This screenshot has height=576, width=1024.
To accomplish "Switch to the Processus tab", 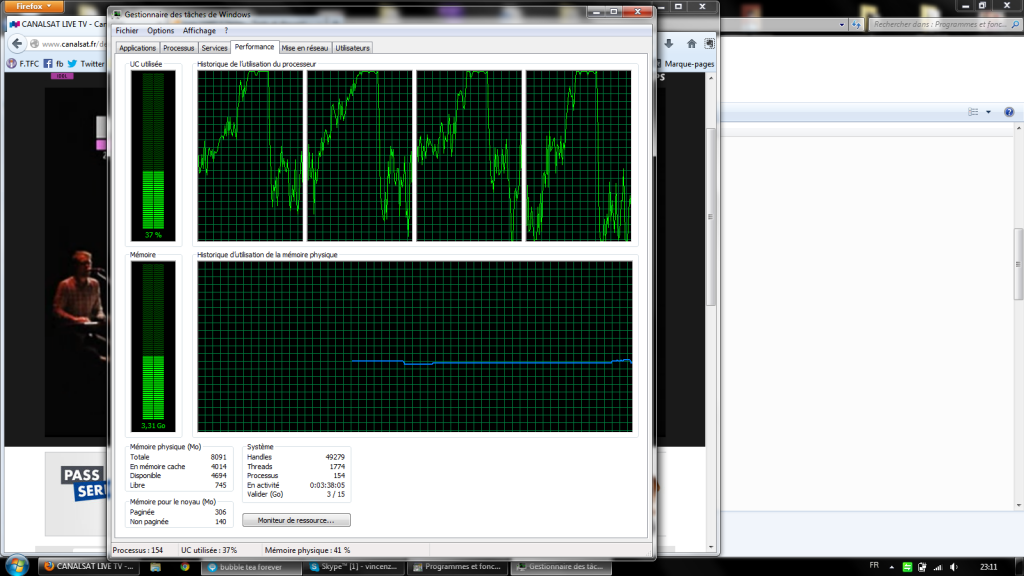I will point(178,47).
